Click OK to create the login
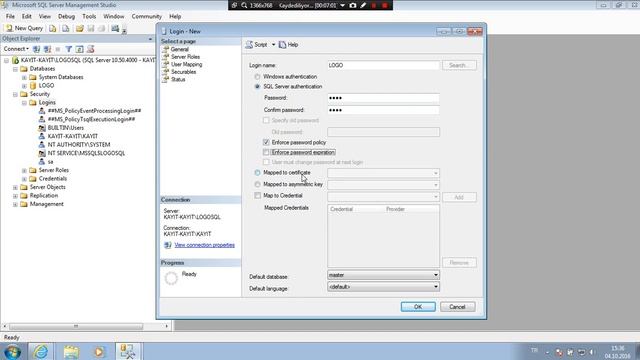The width and height of the screenshot is (640, 360). [418, 307]
